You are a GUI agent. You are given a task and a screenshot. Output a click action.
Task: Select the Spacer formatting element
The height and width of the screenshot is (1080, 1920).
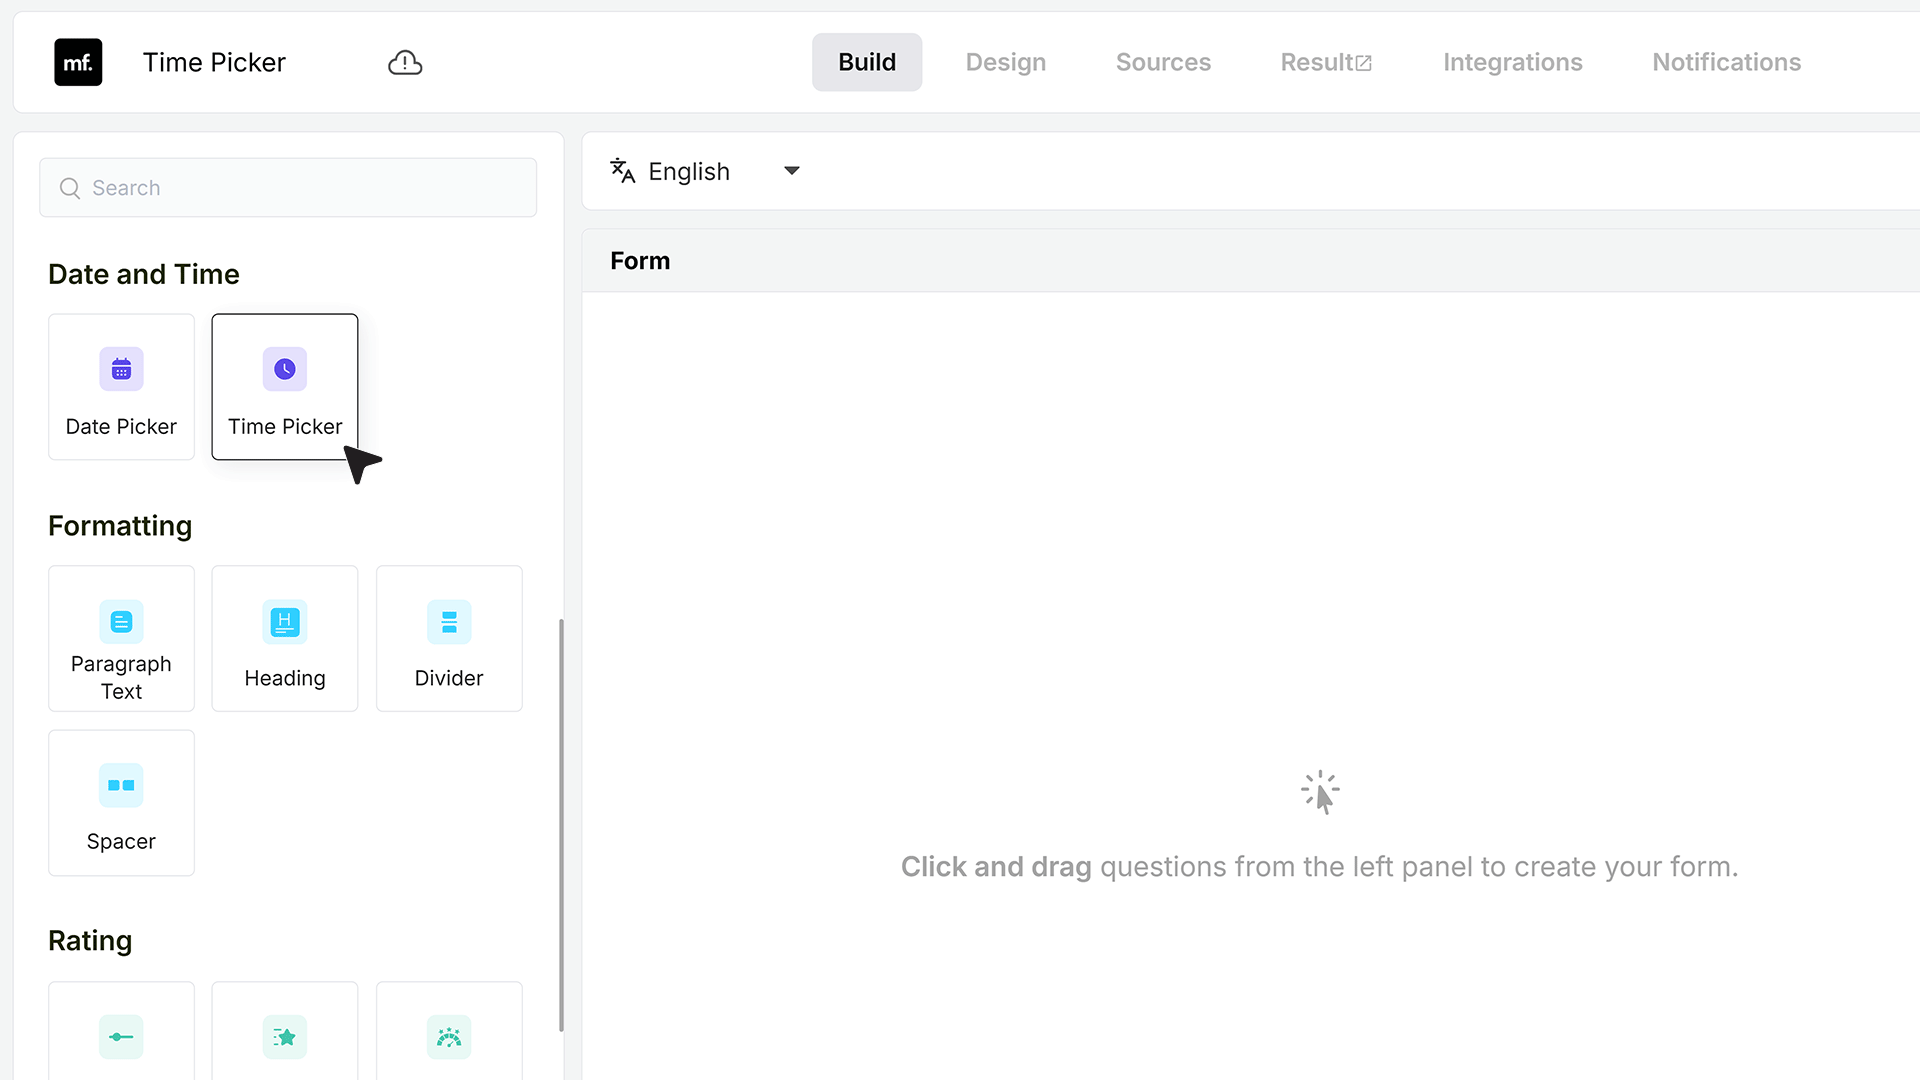pyautogui.click(x=121, y=803)
